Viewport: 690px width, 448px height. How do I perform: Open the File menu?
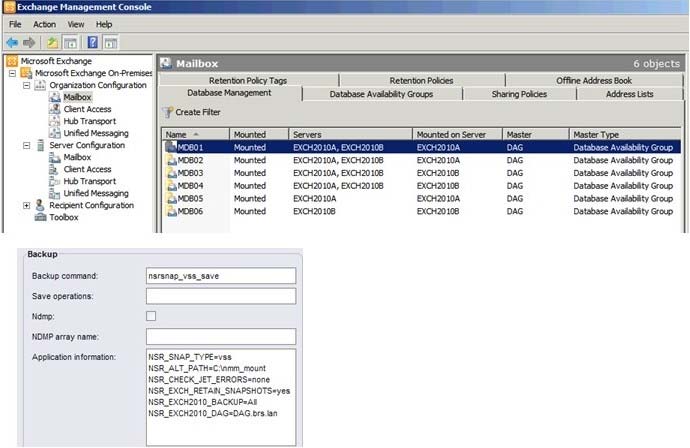click(x=15, y=24)
